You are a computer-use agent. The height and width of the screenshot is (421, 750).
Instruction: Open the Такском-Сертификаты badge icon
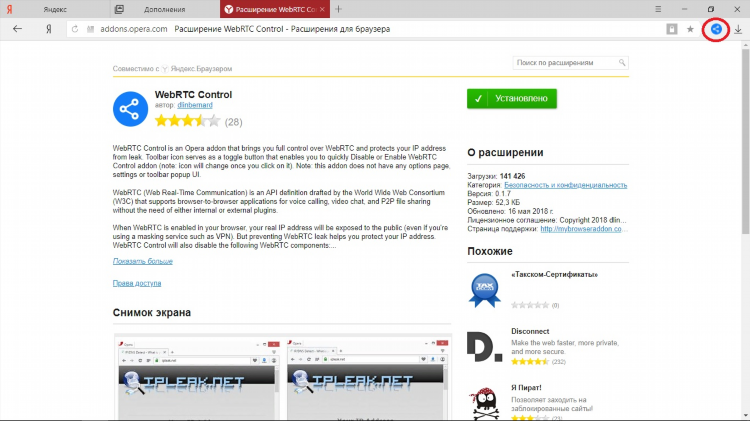(485, 289)
